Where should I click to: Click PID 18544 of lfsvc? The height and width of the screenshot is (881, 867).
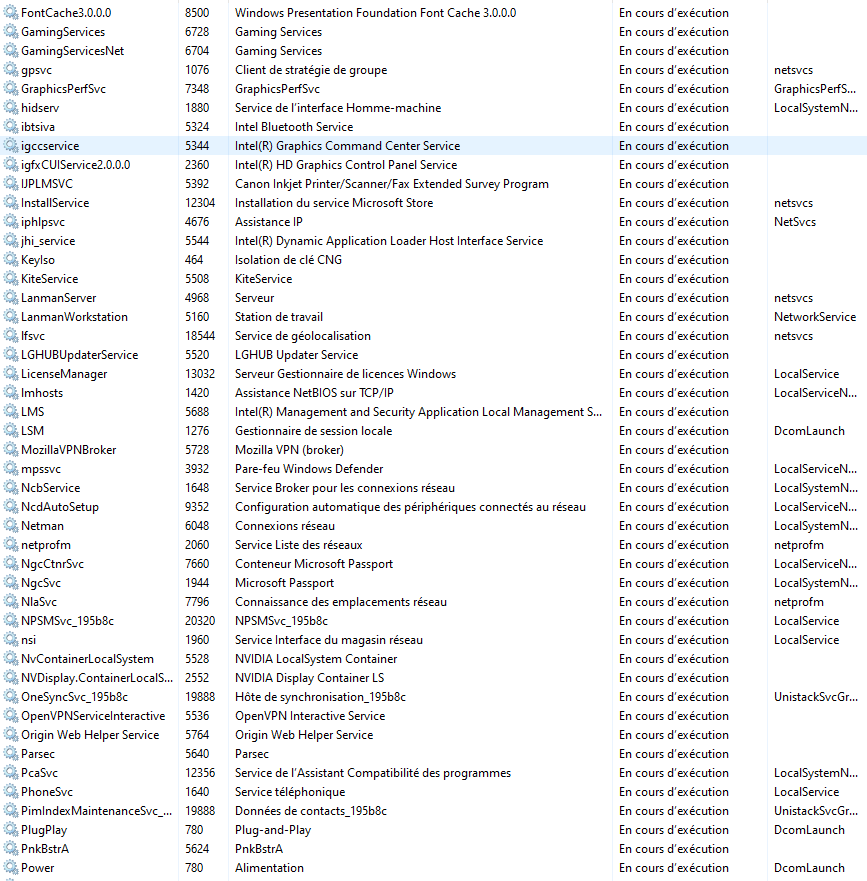tap(200, 336)
